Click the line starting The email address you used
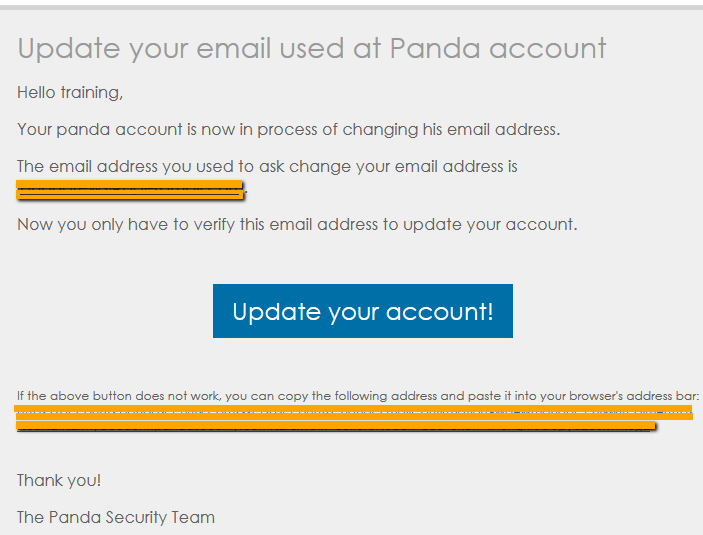 [267, 166]
